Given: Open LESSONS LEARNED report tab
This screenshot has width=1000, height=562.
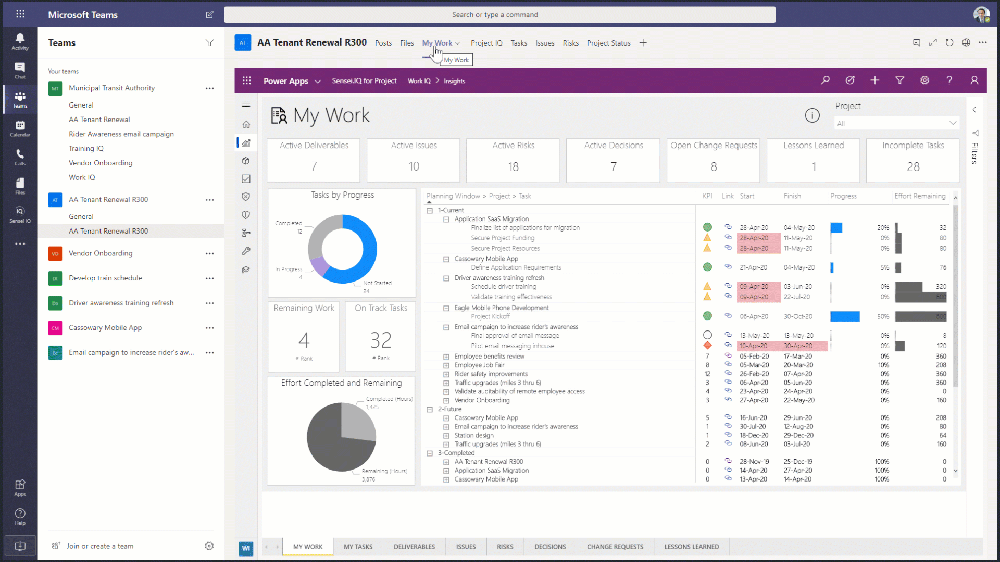Looking at the screenshot, I should 691,547.
